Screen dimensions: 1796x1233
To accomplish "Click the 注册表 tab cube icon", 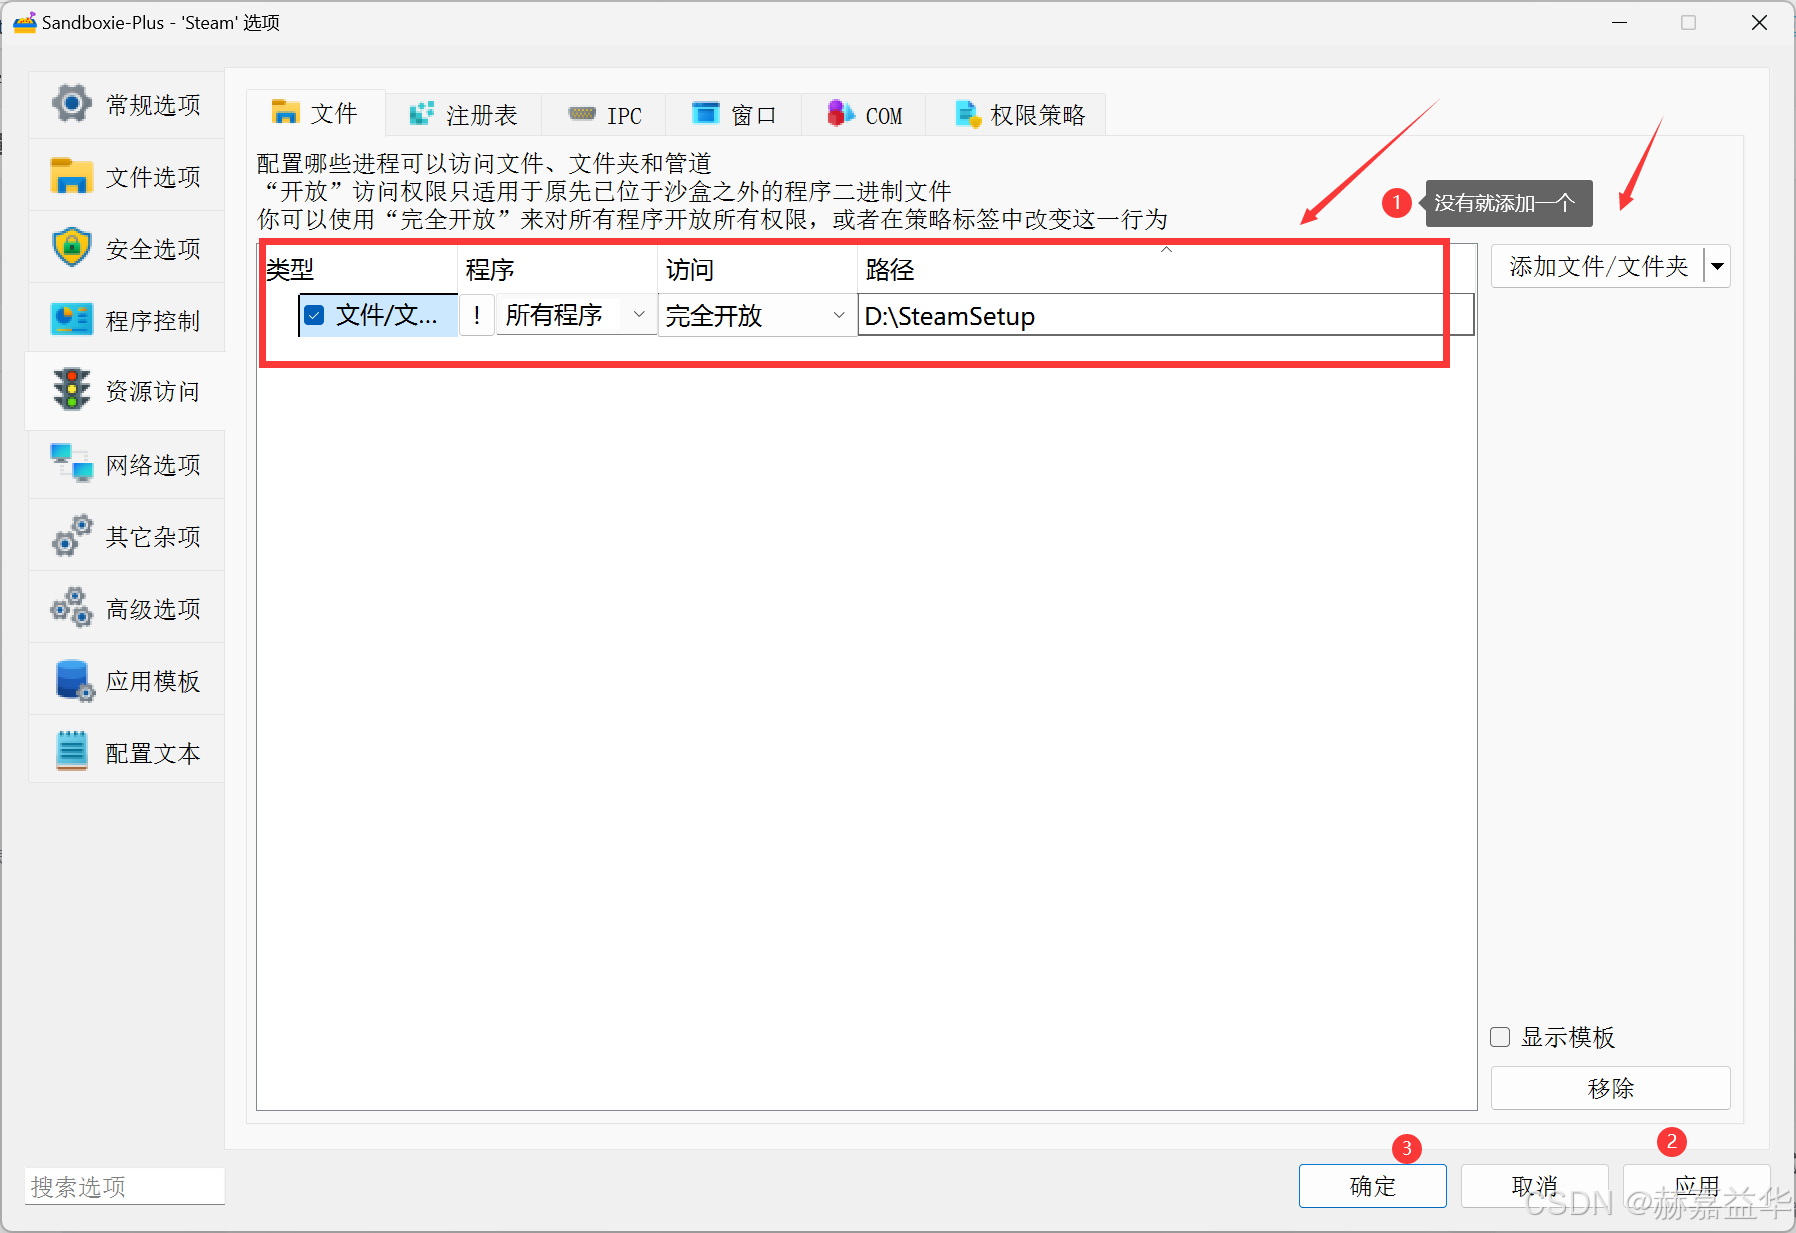I will [x=422, y=114].
